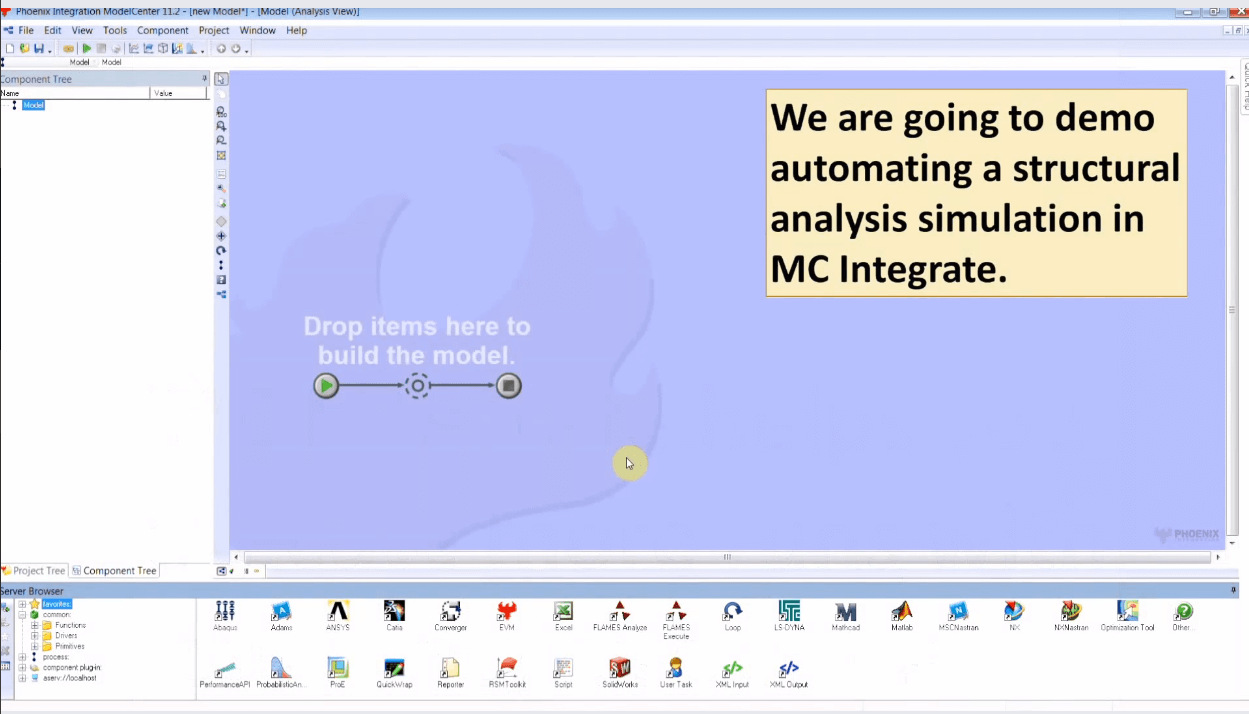Select the Model item in Component Tree

[x=34, y=105]
